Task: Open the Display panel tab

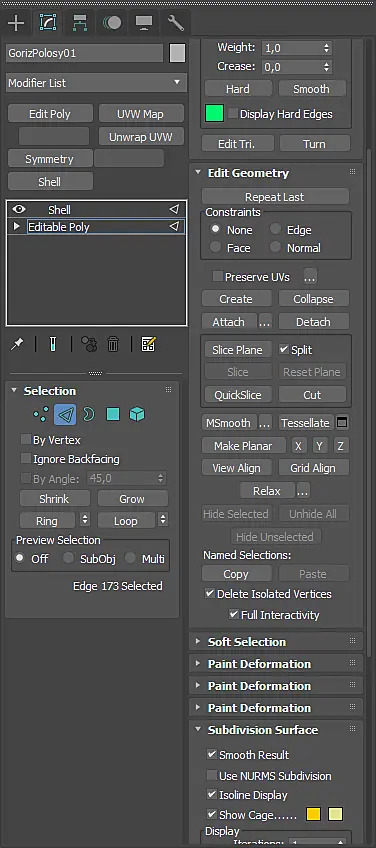Action: (143, 23)
